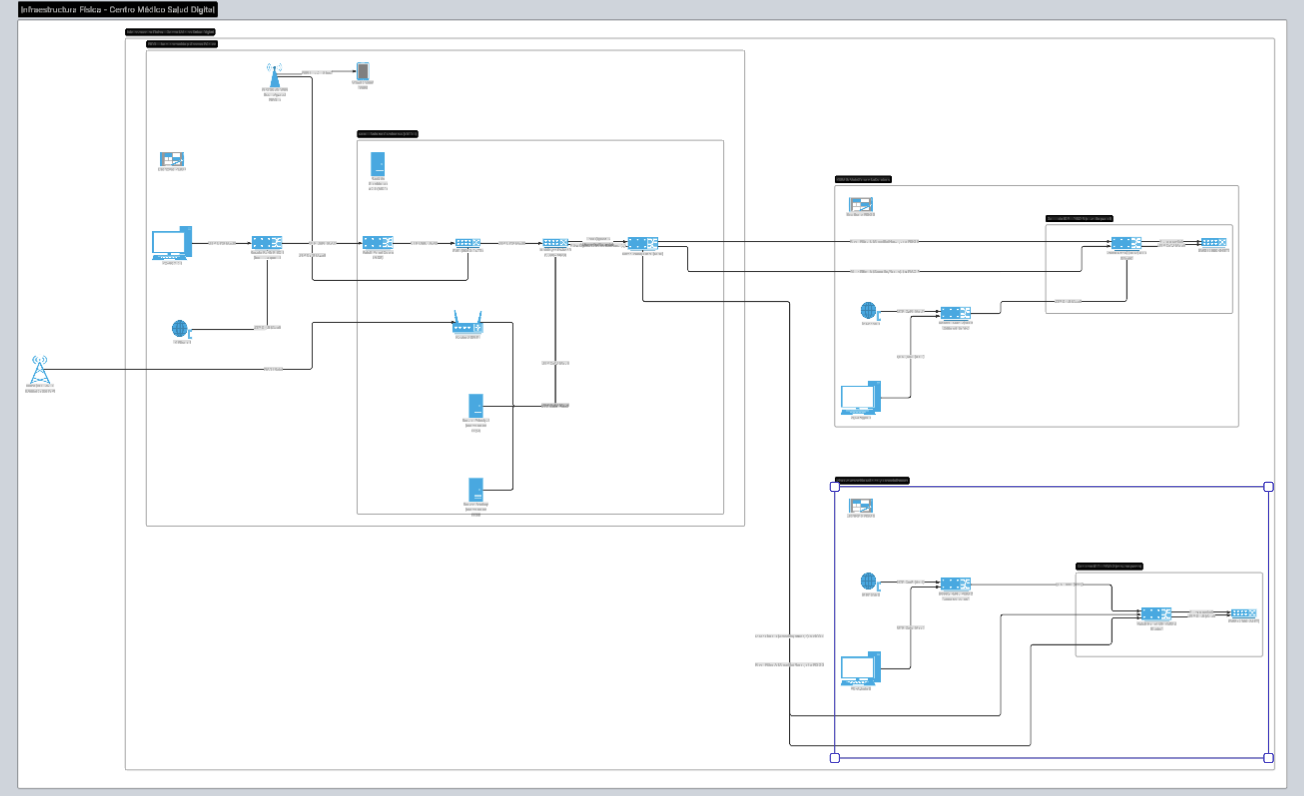Select the switch icon inside the selected branch's inner box
Screen dimensions: 1304x796
(1244, 613)
